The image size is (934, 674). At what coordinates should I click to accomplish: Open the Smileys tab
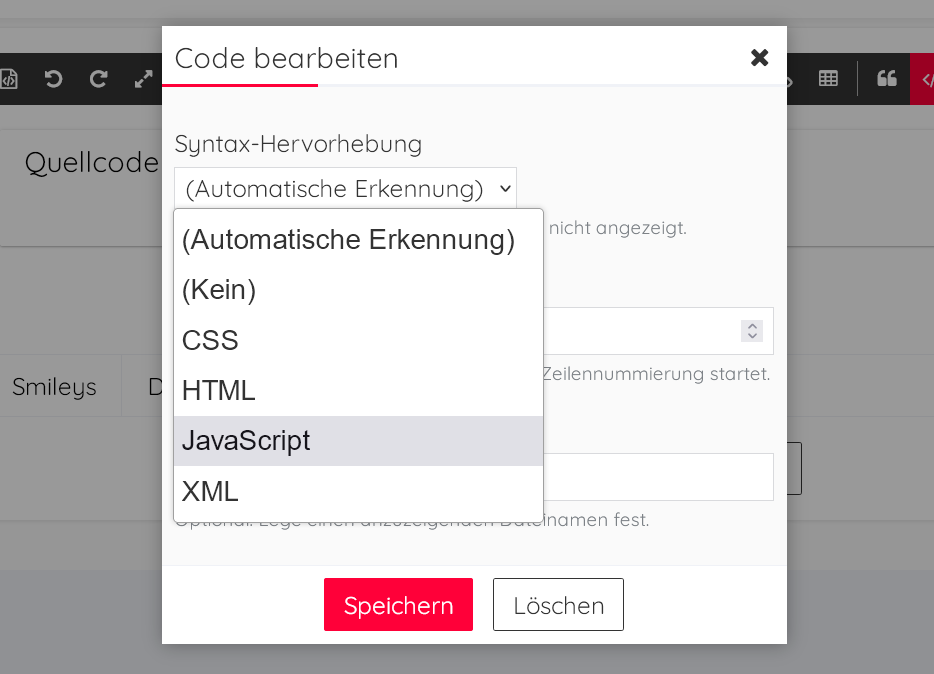[54, 387]
